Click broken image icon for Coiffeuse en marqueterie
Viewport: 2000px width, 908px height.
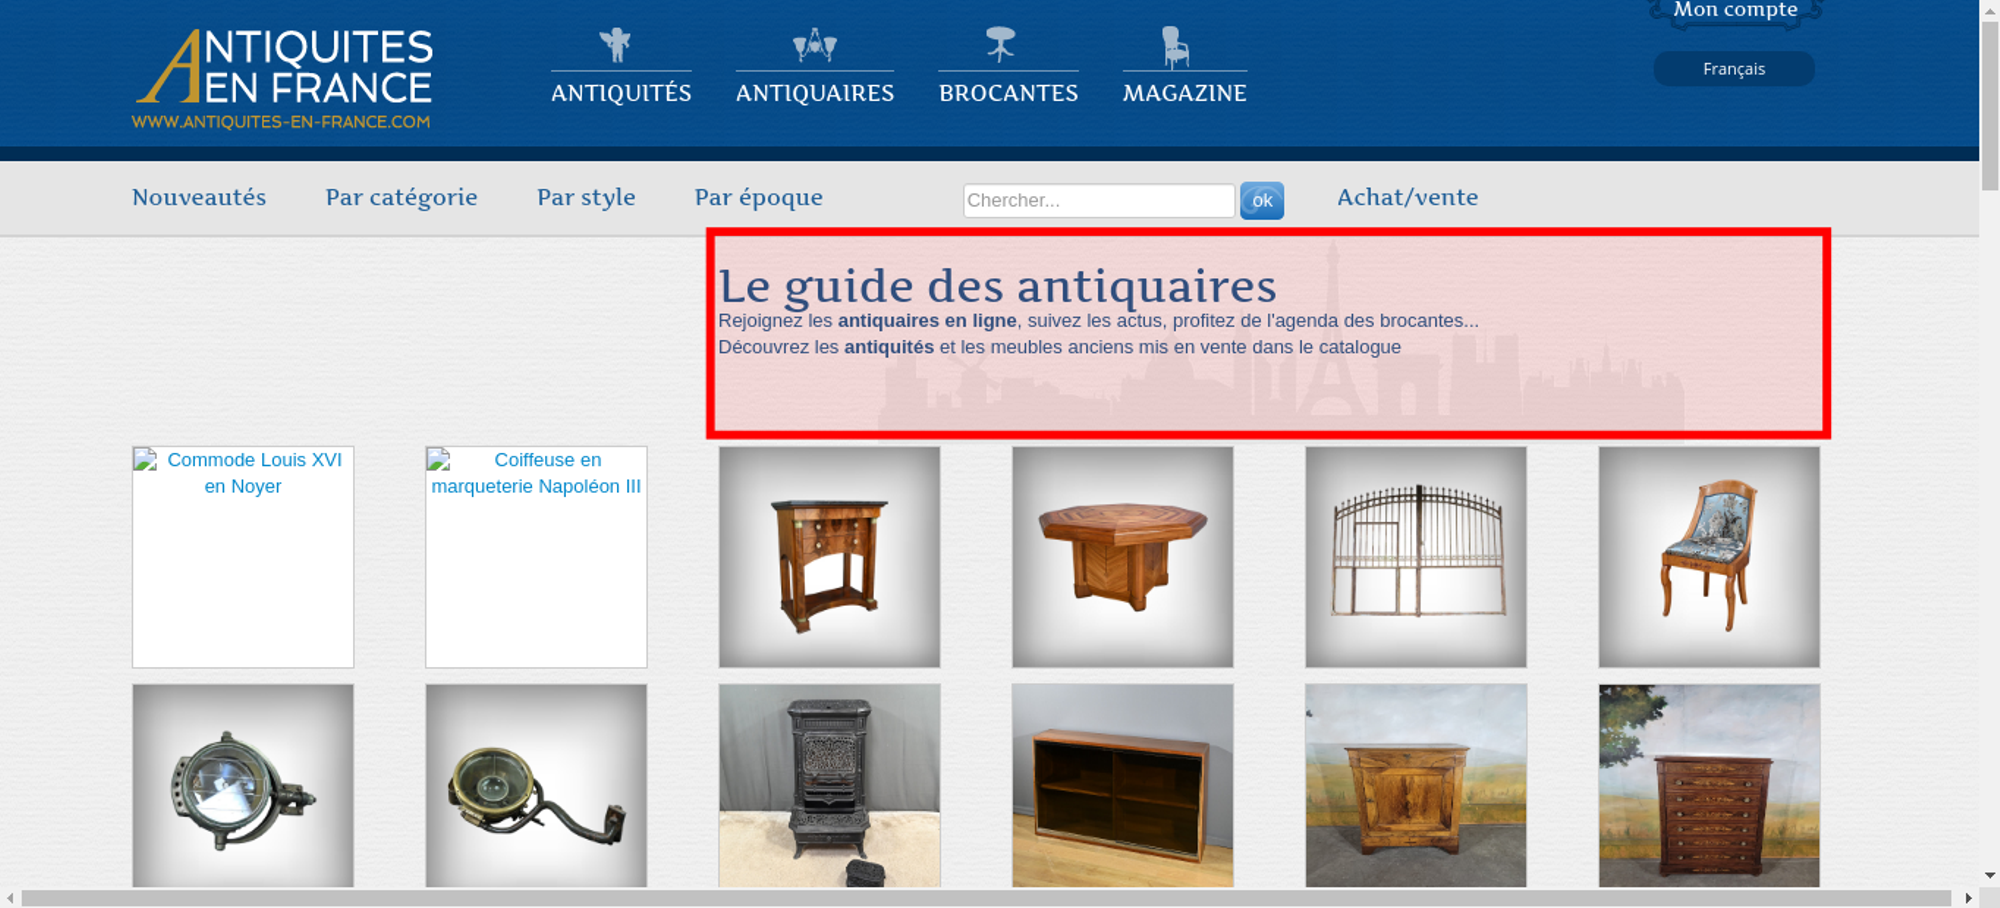click(439, 460)
